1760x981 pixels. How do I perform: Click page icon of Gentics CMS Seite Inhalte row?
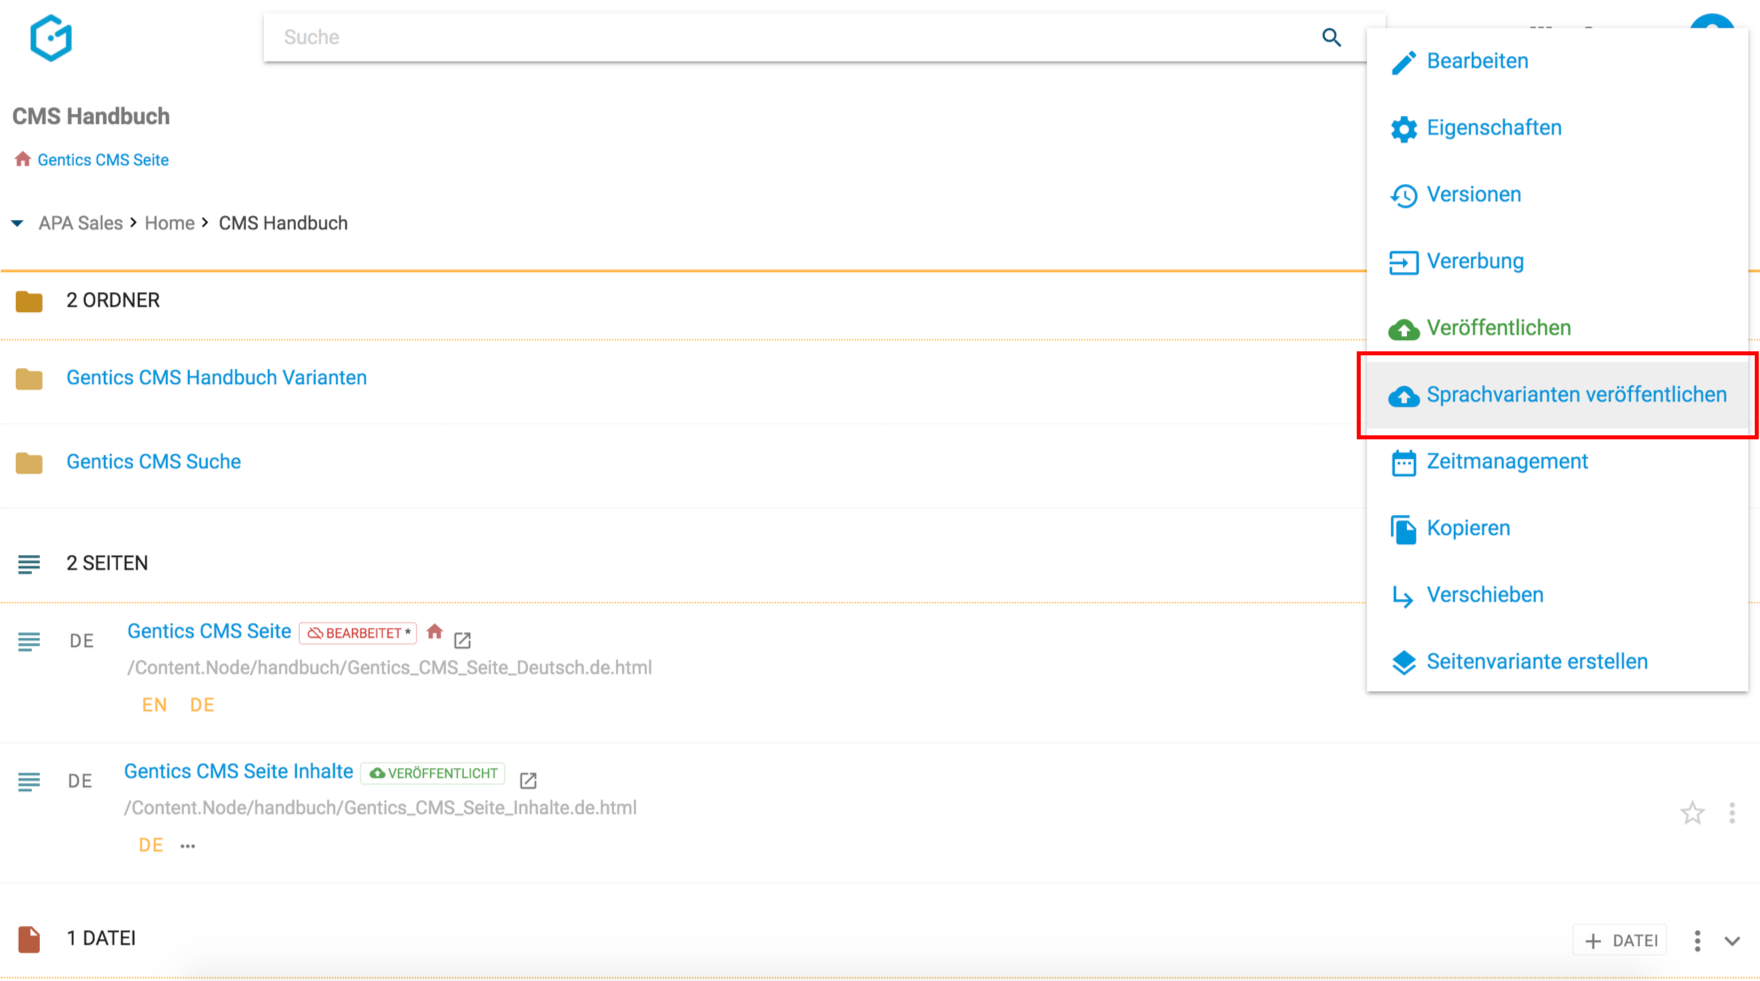(x=29, y=781)
